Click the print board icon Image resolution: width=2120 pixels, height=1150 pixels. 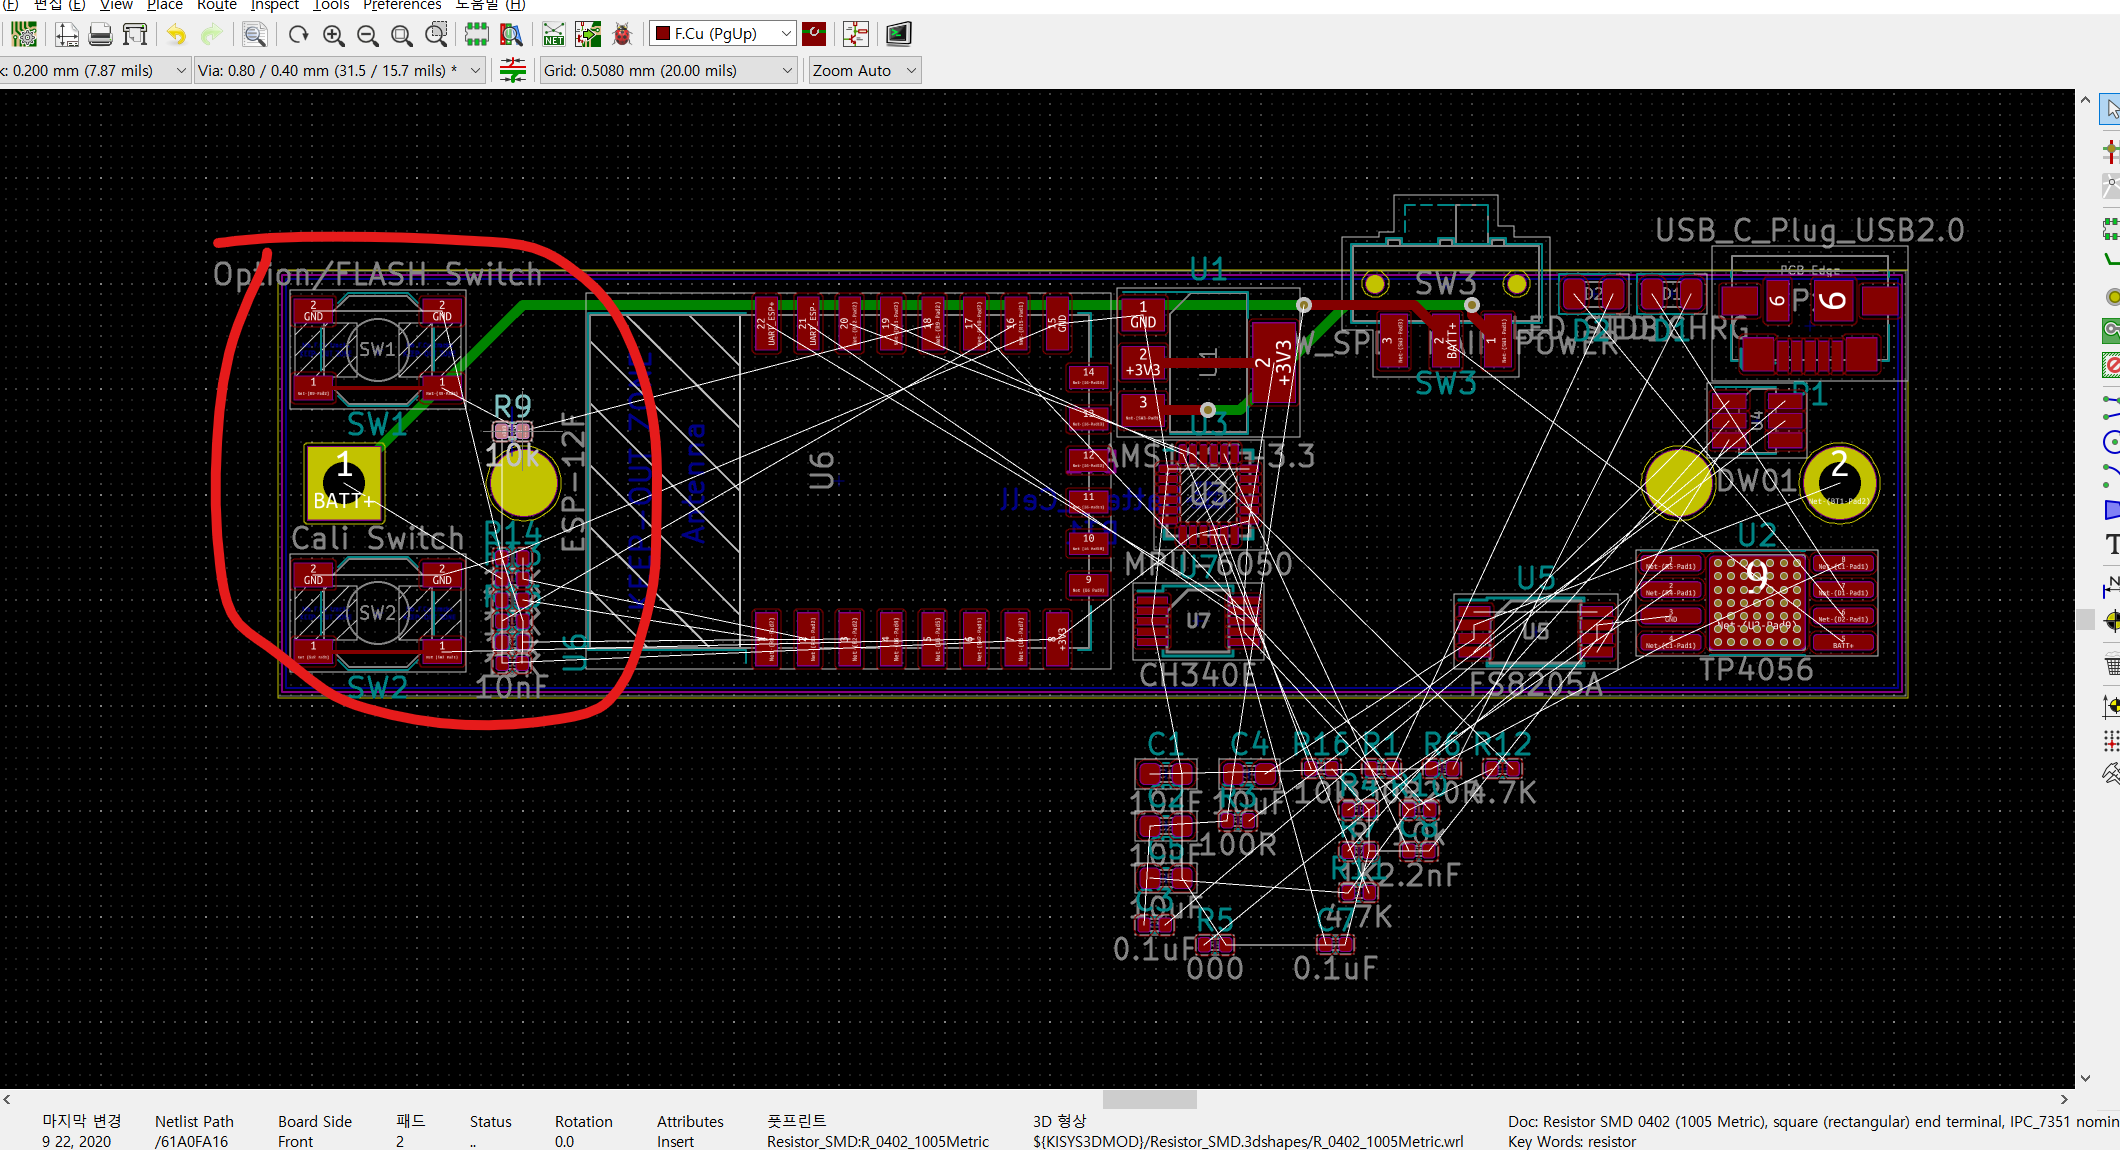(x=100, y=35)
